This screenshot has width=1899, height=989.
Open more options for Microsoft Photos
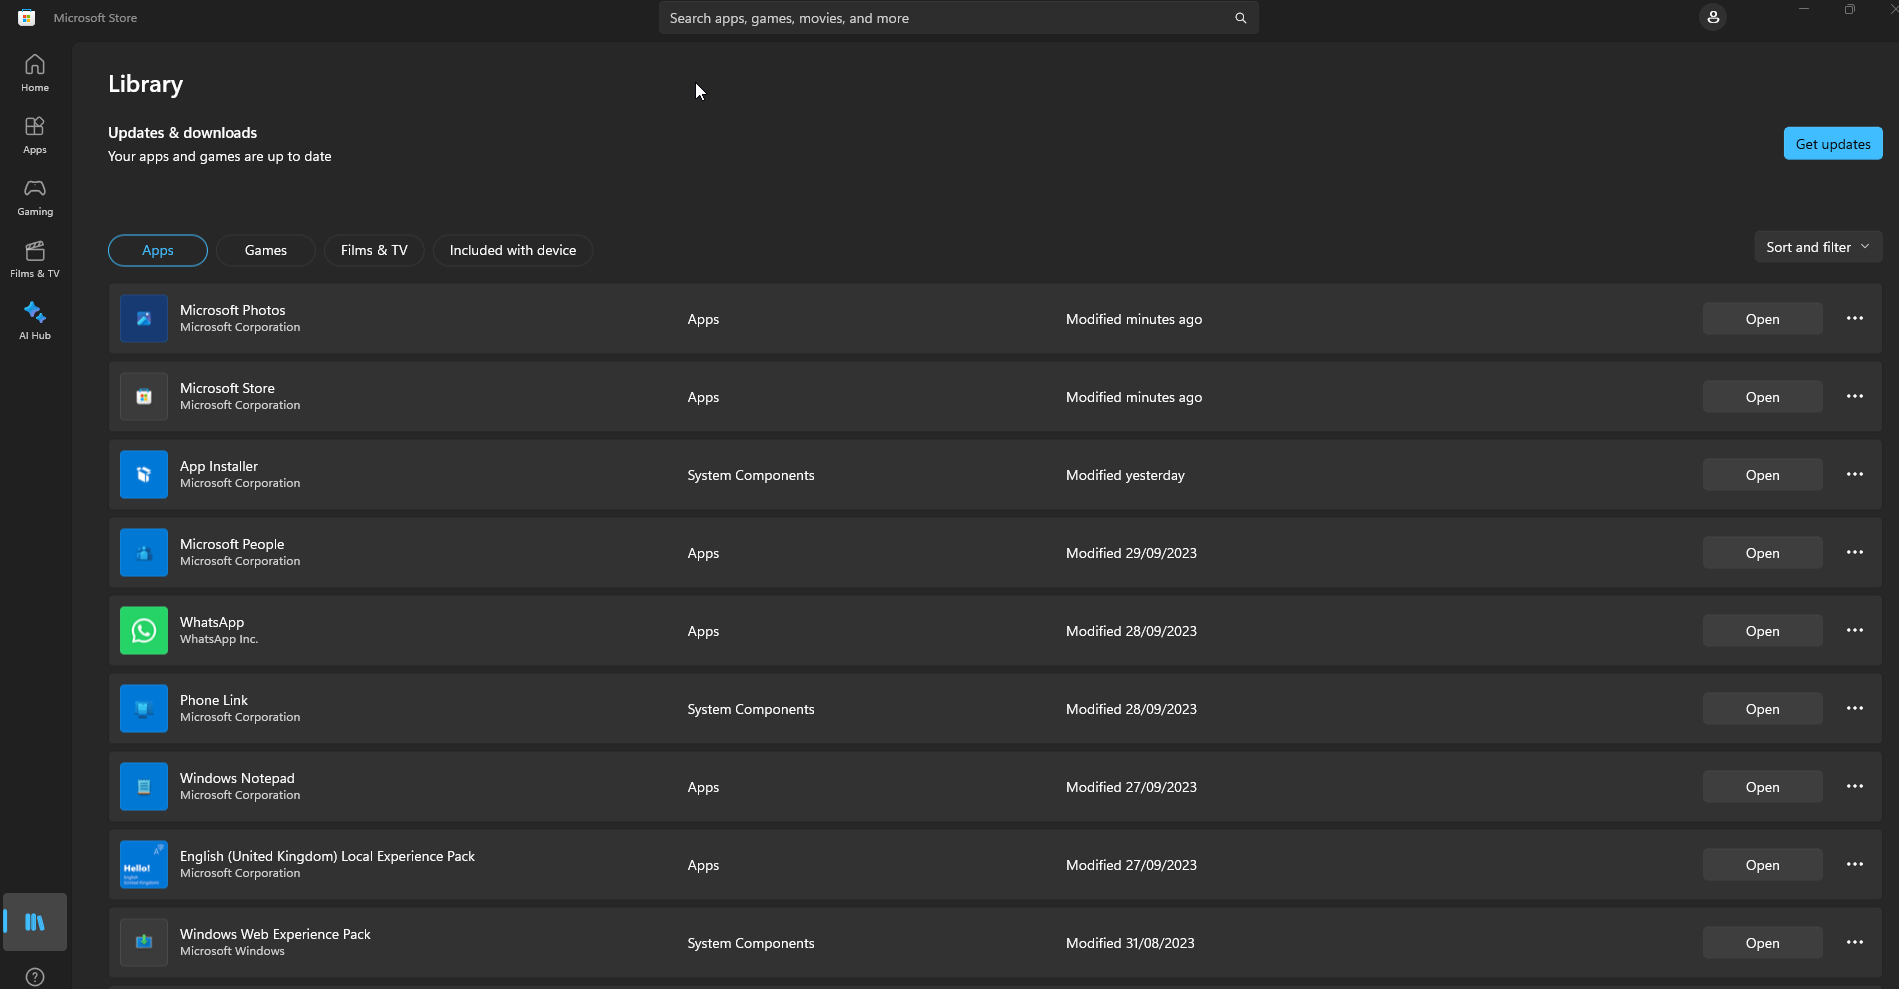pyautogui.click(x=1855, y=318)
